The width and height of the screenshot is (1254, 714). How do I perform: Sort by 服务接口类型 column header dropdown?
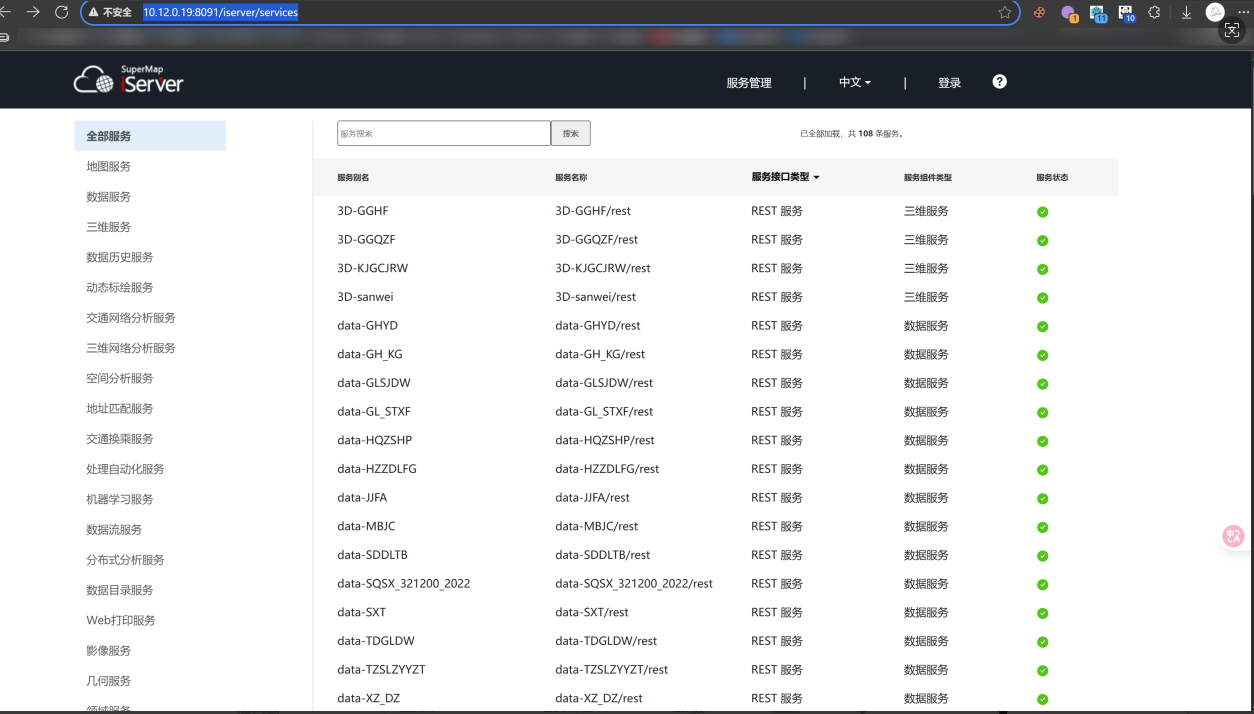(785, 177)
